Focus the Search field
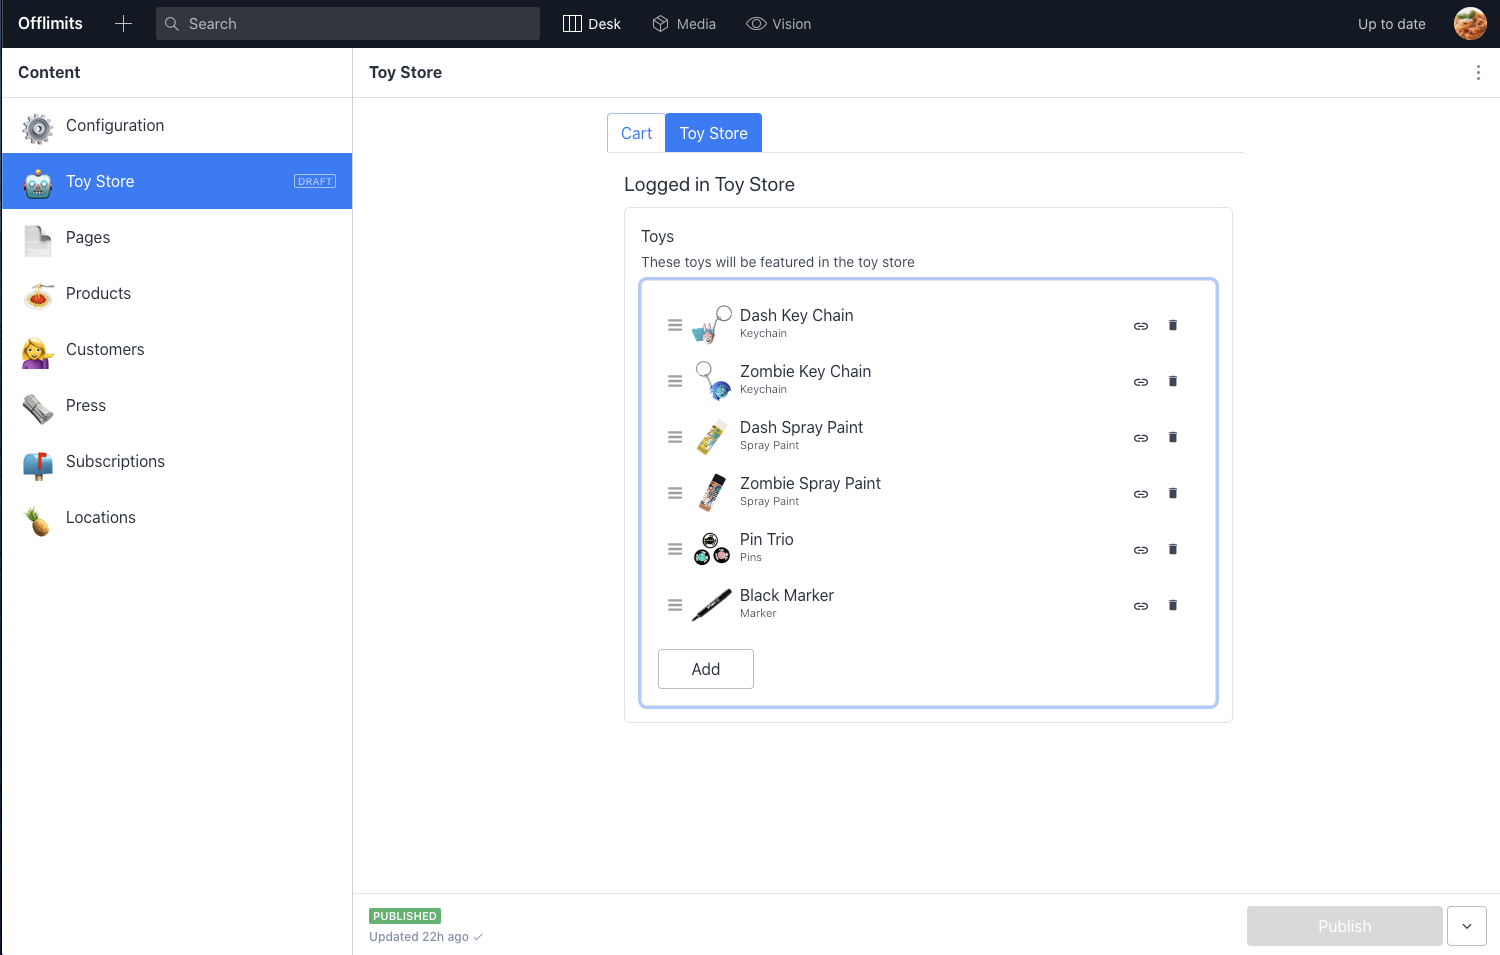Viewport: 1500px width, 955px height. (x=348, y=24)
